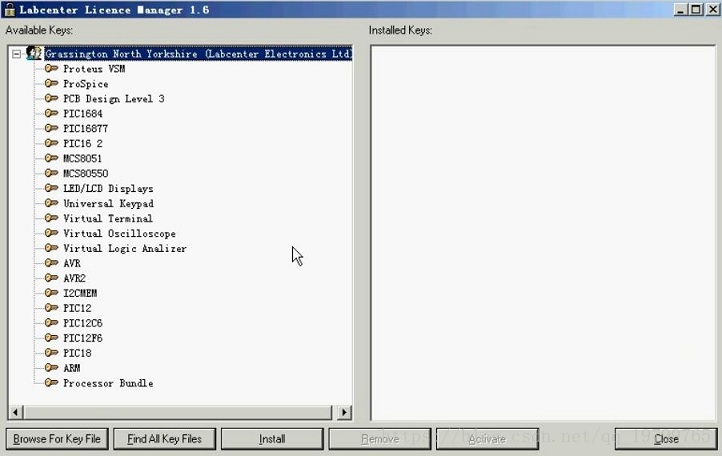Image resolution: width=722 pixels, height=456 pixels.
Task: Click the key icon next to PIC12C6
Action: tap(52, 323)
